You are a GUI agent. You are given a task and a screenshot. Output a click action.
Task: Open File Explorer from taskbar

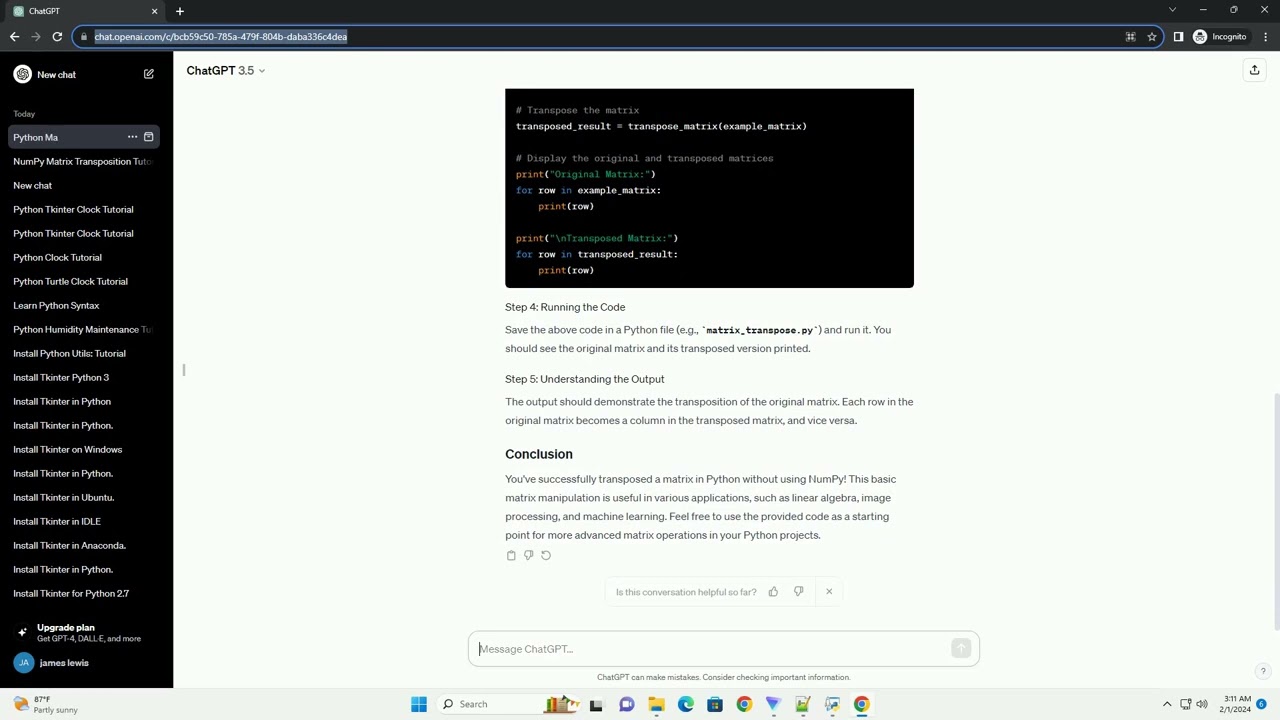click(x=656, y=704)
